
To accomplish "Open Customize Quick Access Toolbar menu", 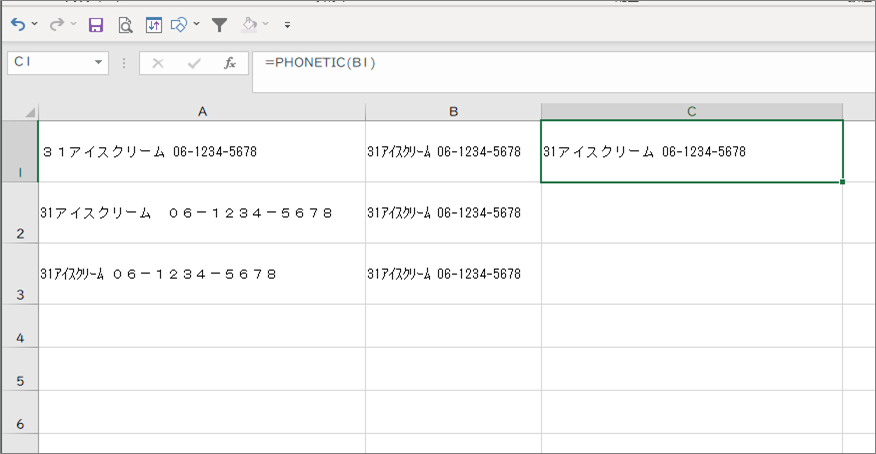I will pos(287,25).
